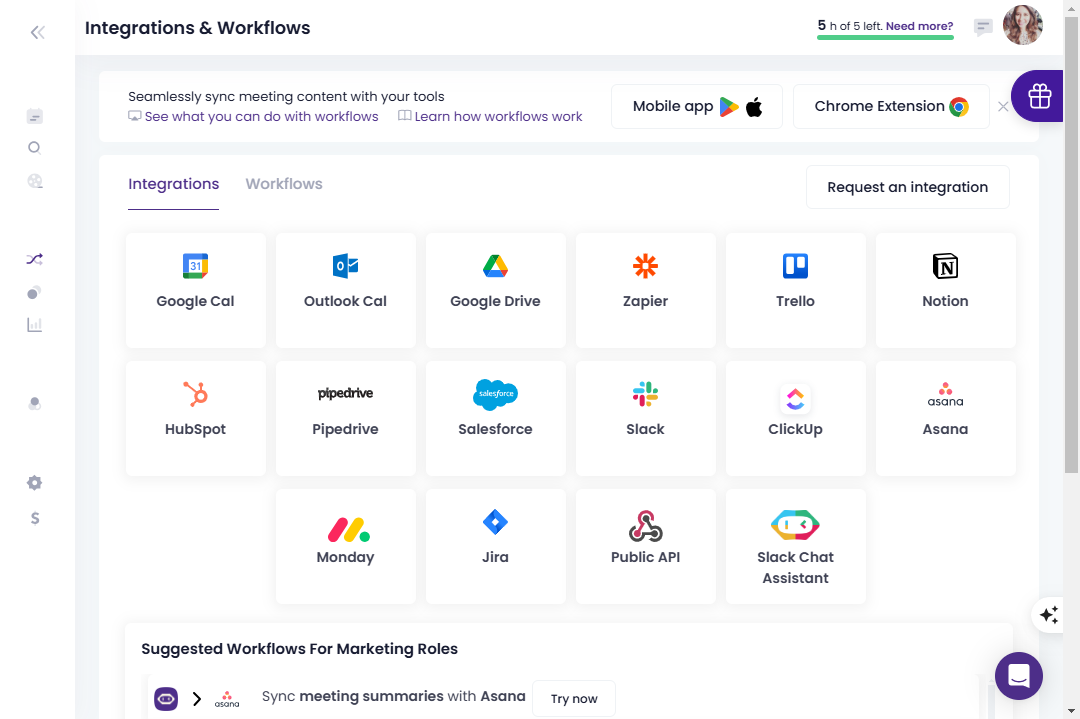Select the integrations shuffle icon in sidebar
The image size is (1080, 719).
(x=34, y=260)
